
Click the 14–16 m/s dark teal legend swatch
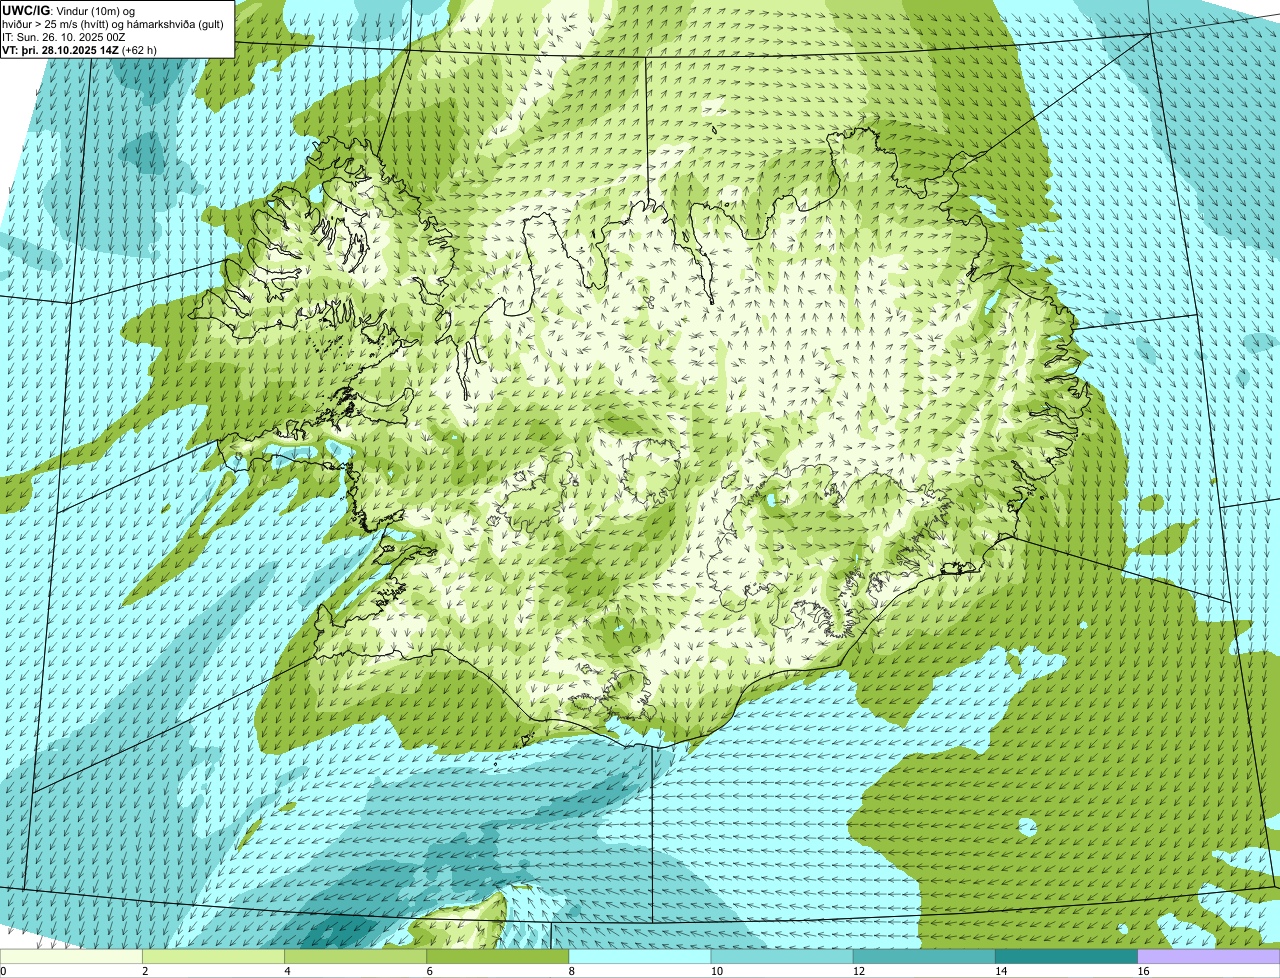[1067, 957]
